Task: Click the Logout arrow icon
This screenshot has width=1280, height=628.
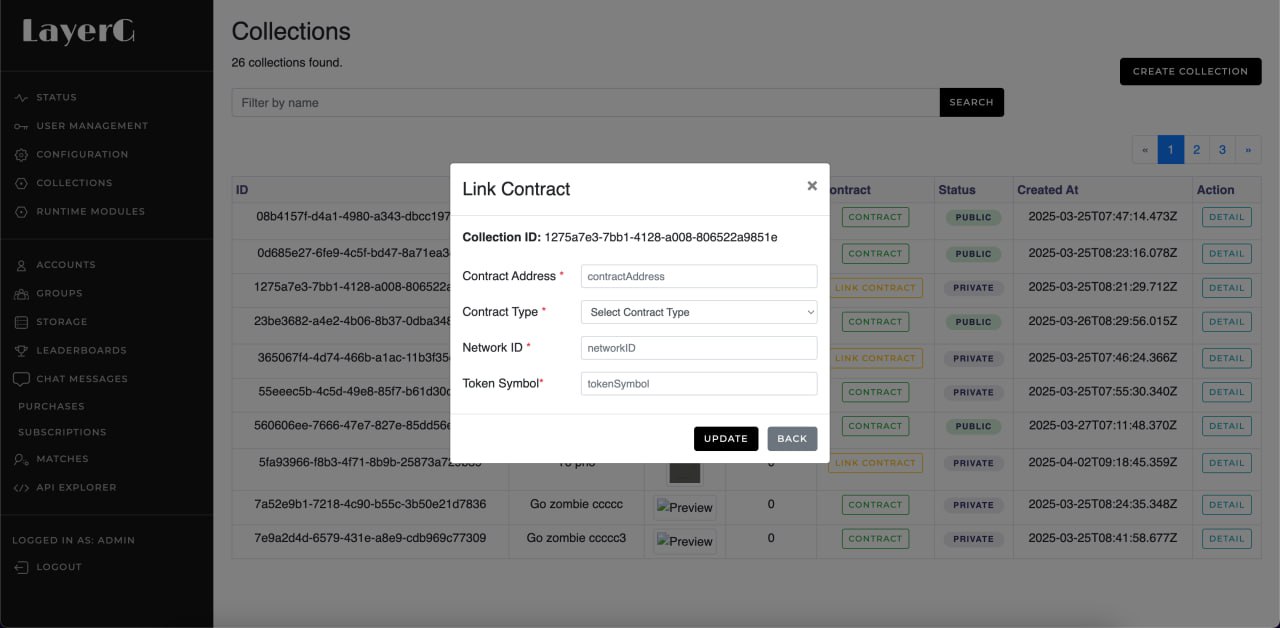Action: 21,567
